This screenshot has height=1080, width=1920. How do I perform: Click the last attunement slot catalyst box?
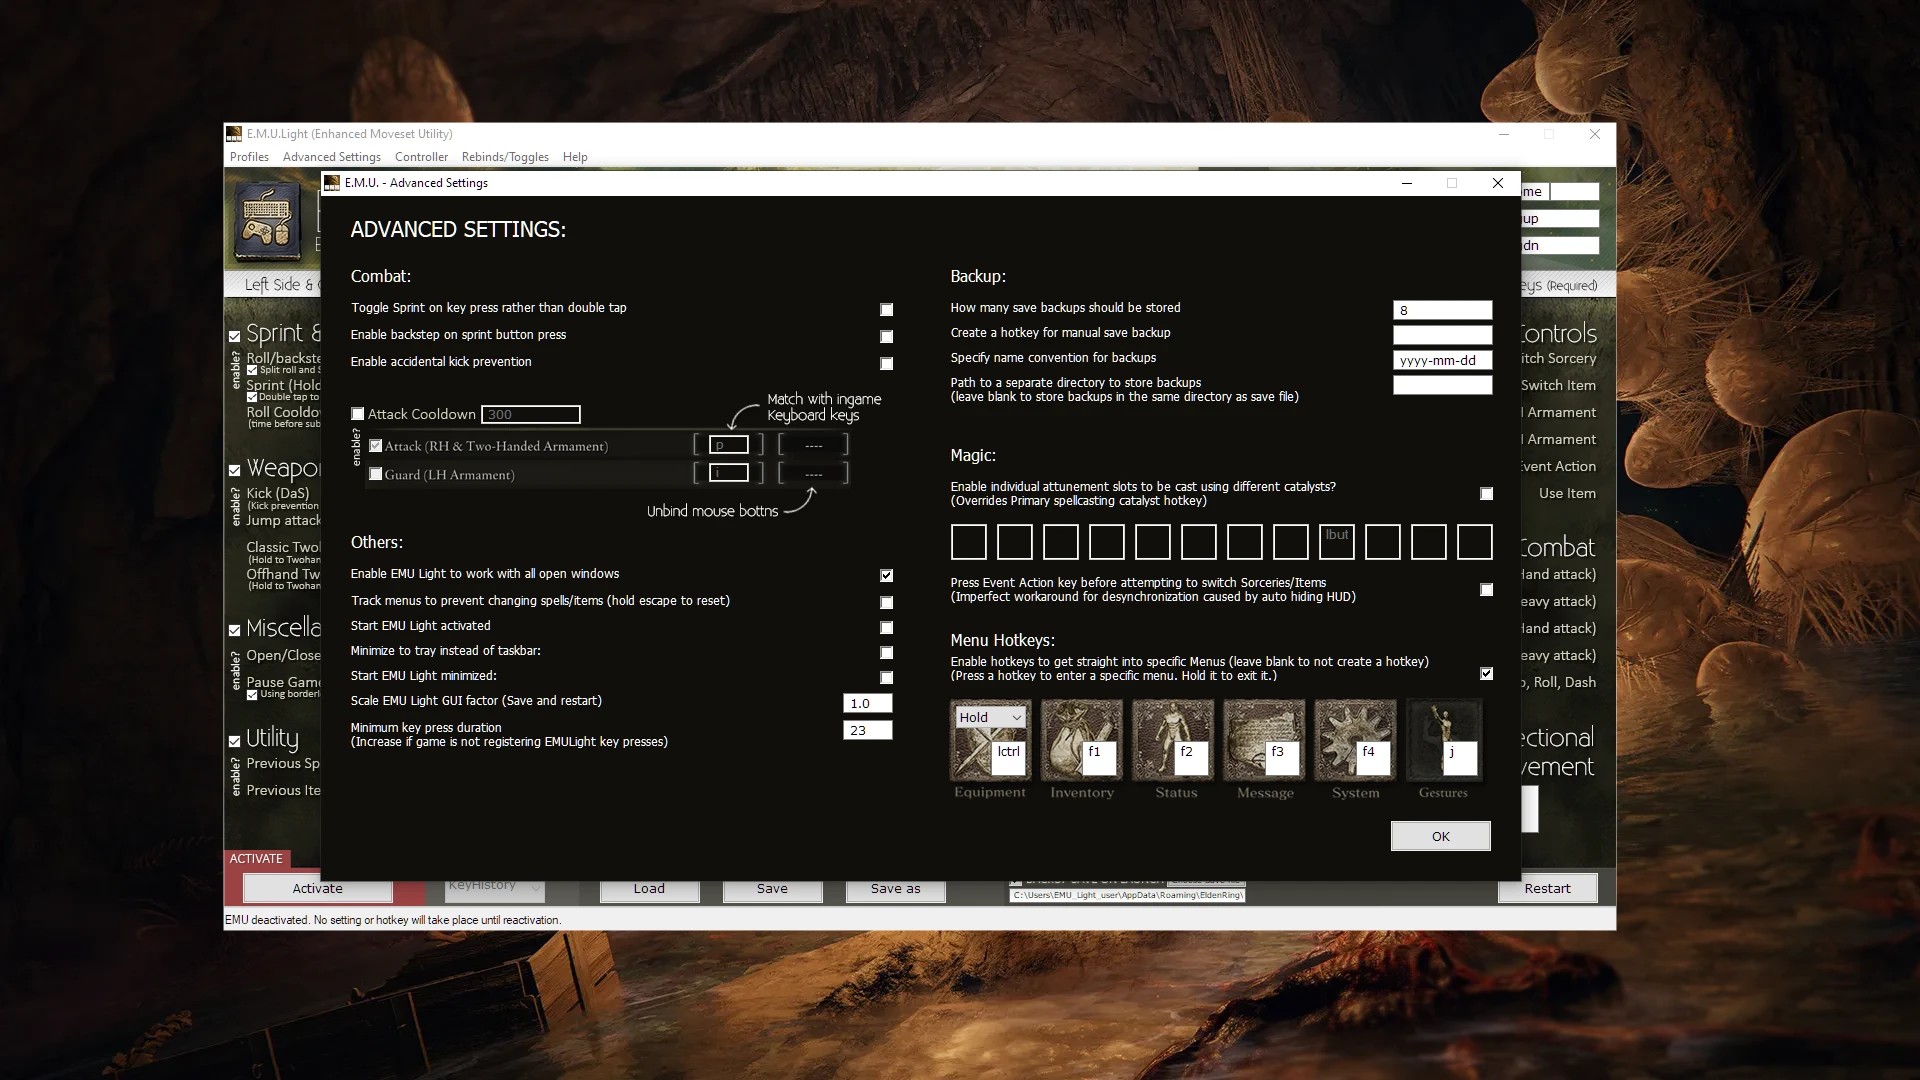pos(1474,542)
